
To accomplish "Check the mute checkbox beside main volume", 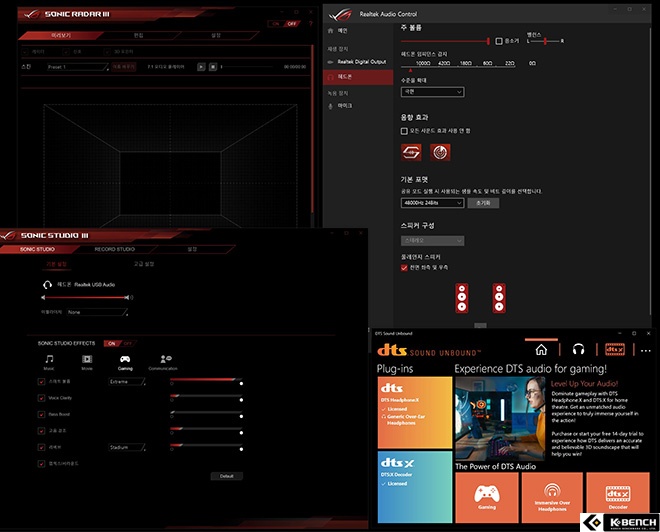I will [499, 41].
